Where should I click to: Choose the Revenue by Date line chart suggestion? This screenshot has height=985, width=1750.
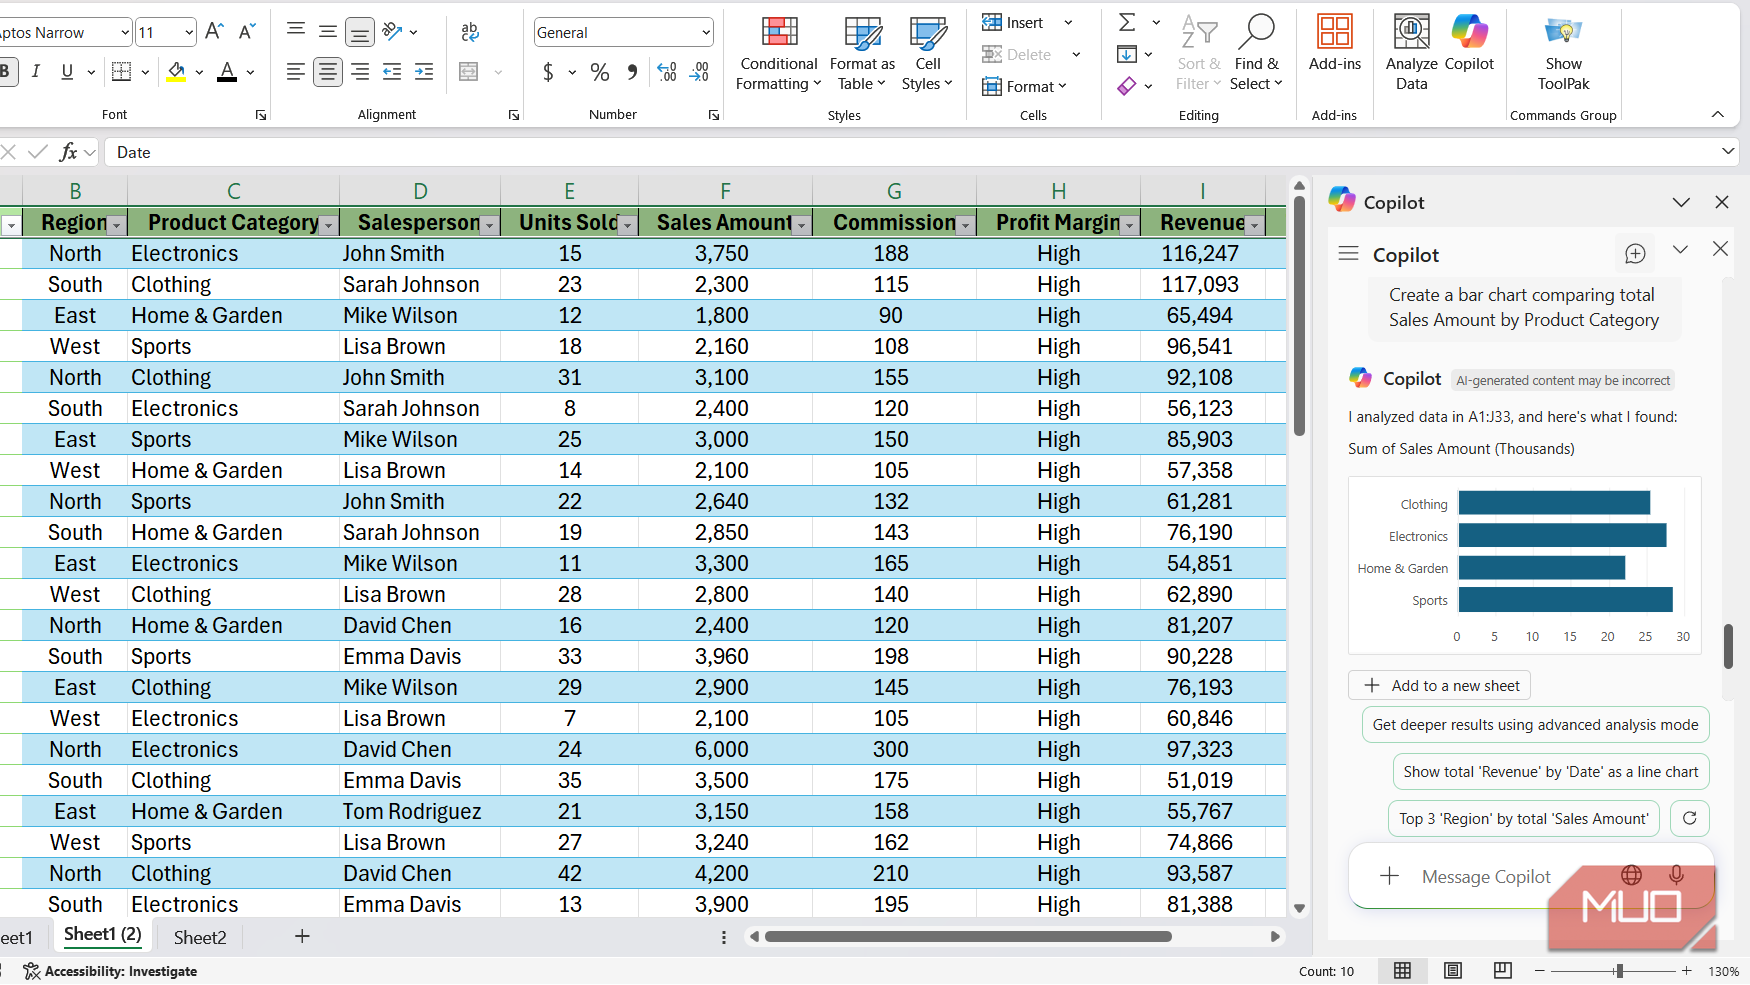[1550, 771]
